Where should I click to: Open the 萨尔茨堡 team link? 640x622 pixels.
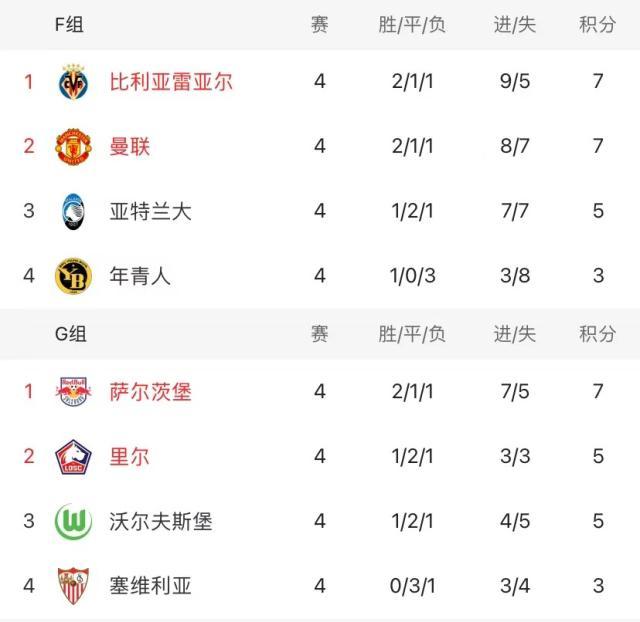[x=150, y=391]
